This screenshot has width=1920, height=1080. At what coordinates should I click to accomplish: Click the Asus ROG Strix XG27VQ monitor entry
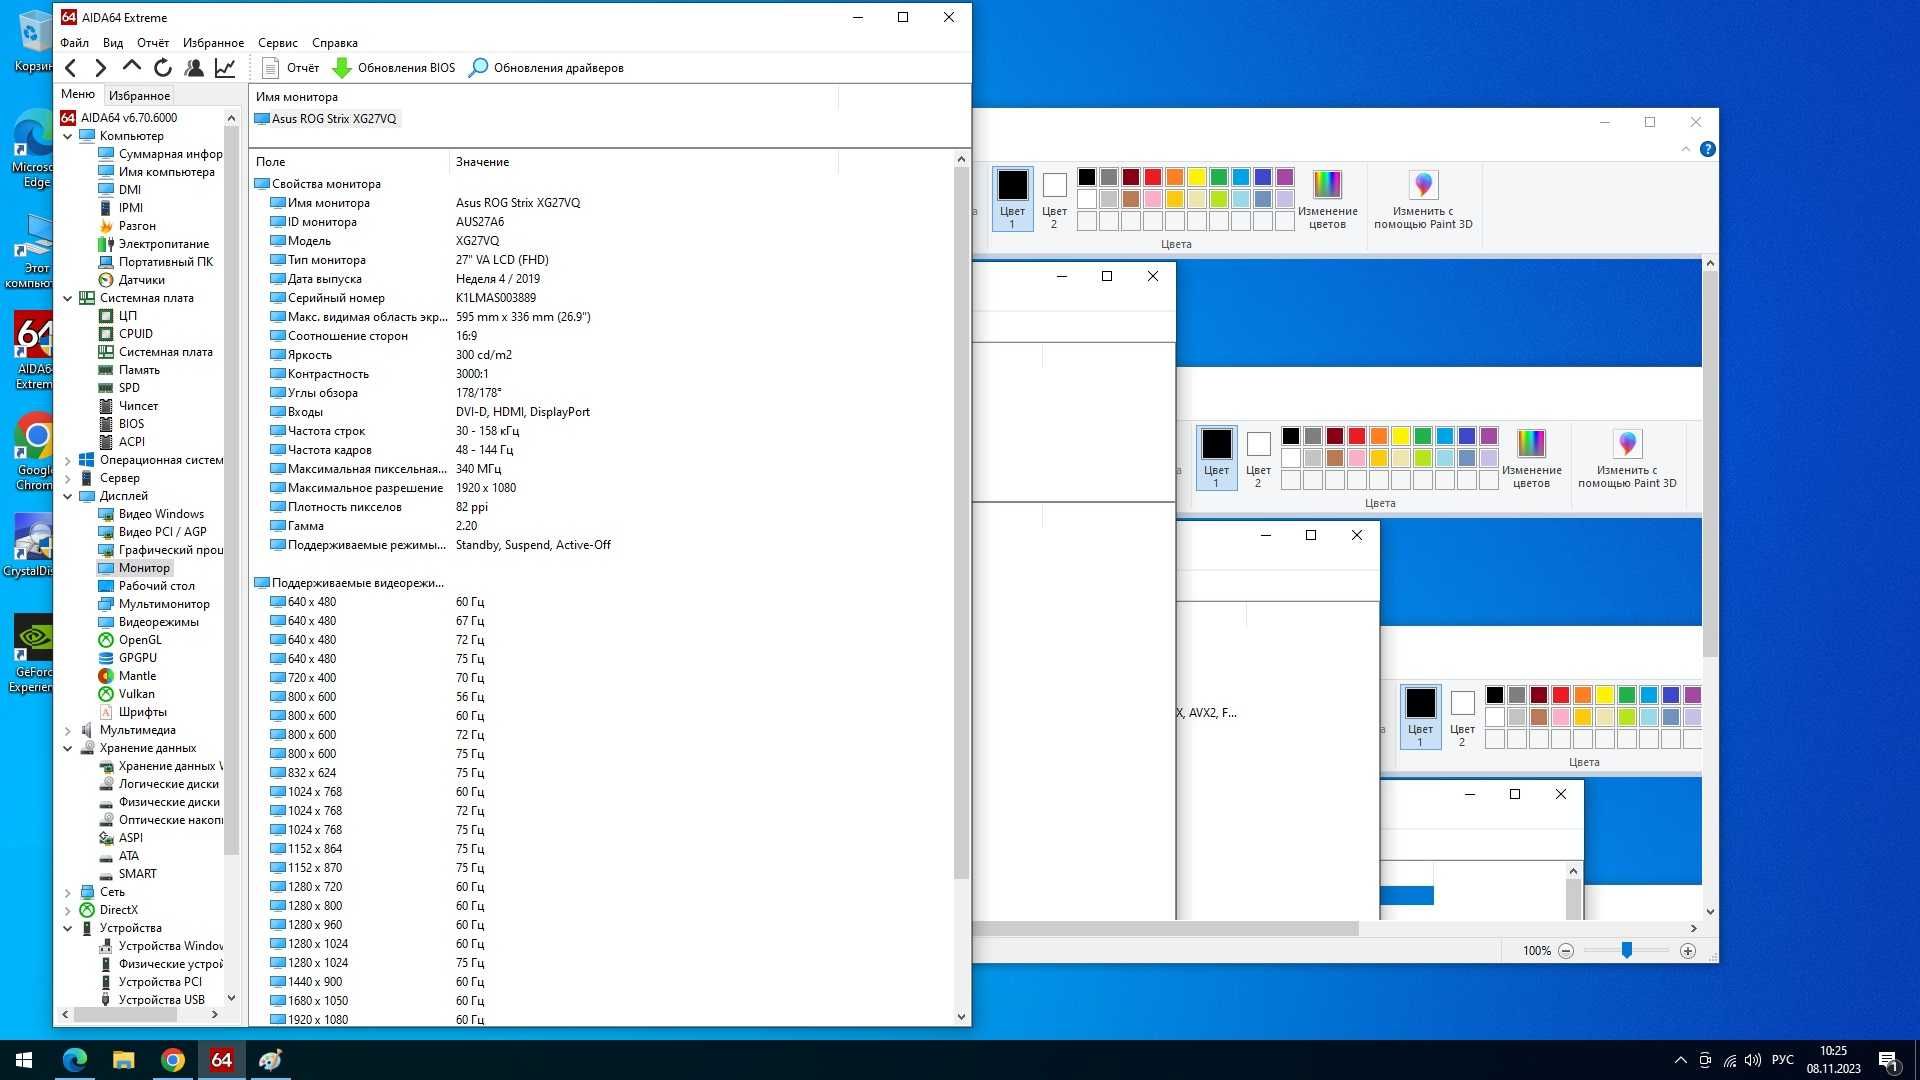[x=327, y=119]
